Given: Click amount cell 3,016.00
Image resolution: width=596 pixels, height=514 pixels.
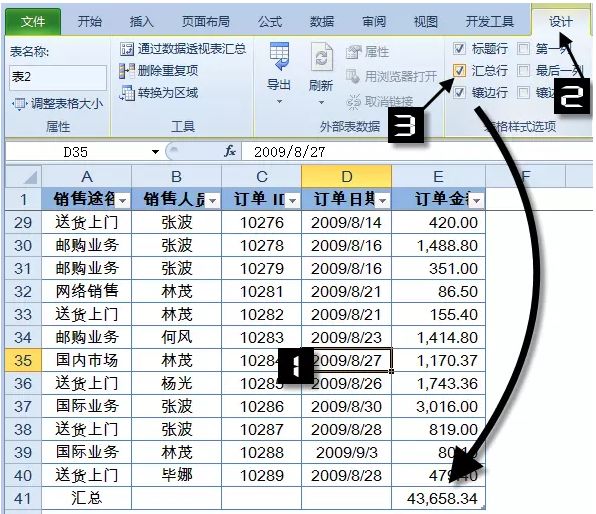Looking at the screenshot, I should tap(438, 406).
